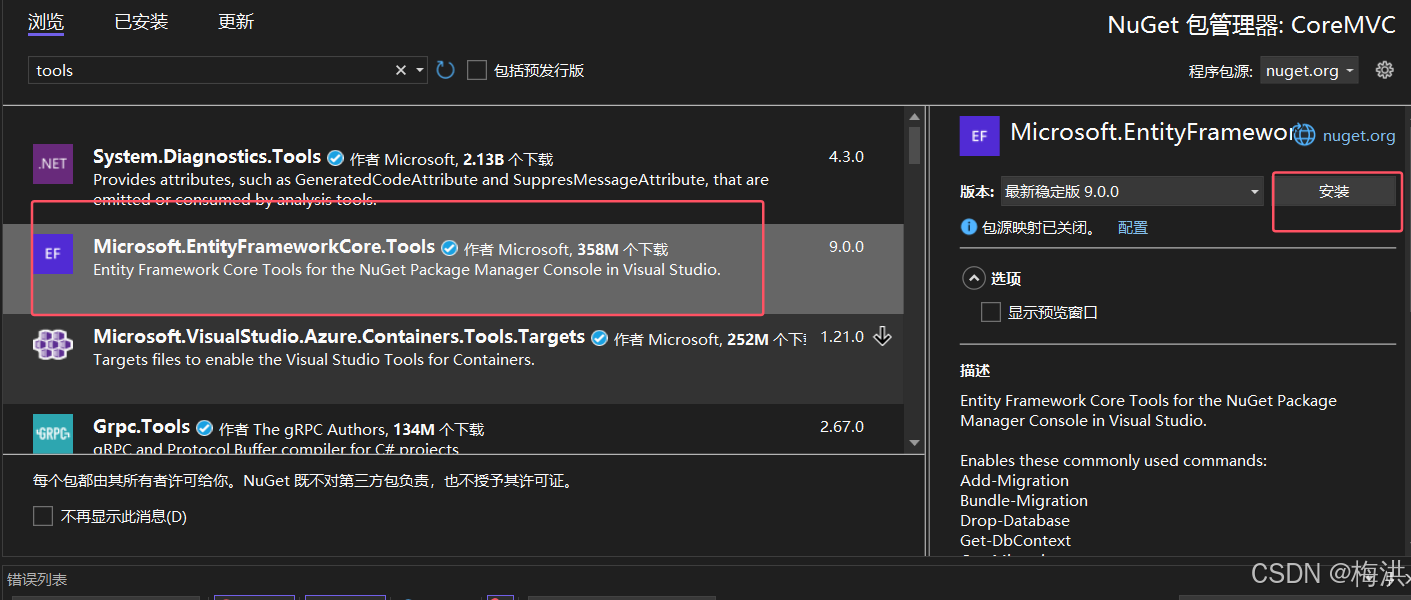Open the 程序包源 nuget.org dropdown
The height and width of the screenshot is (600, 1411).
[x=1309, y=70]
